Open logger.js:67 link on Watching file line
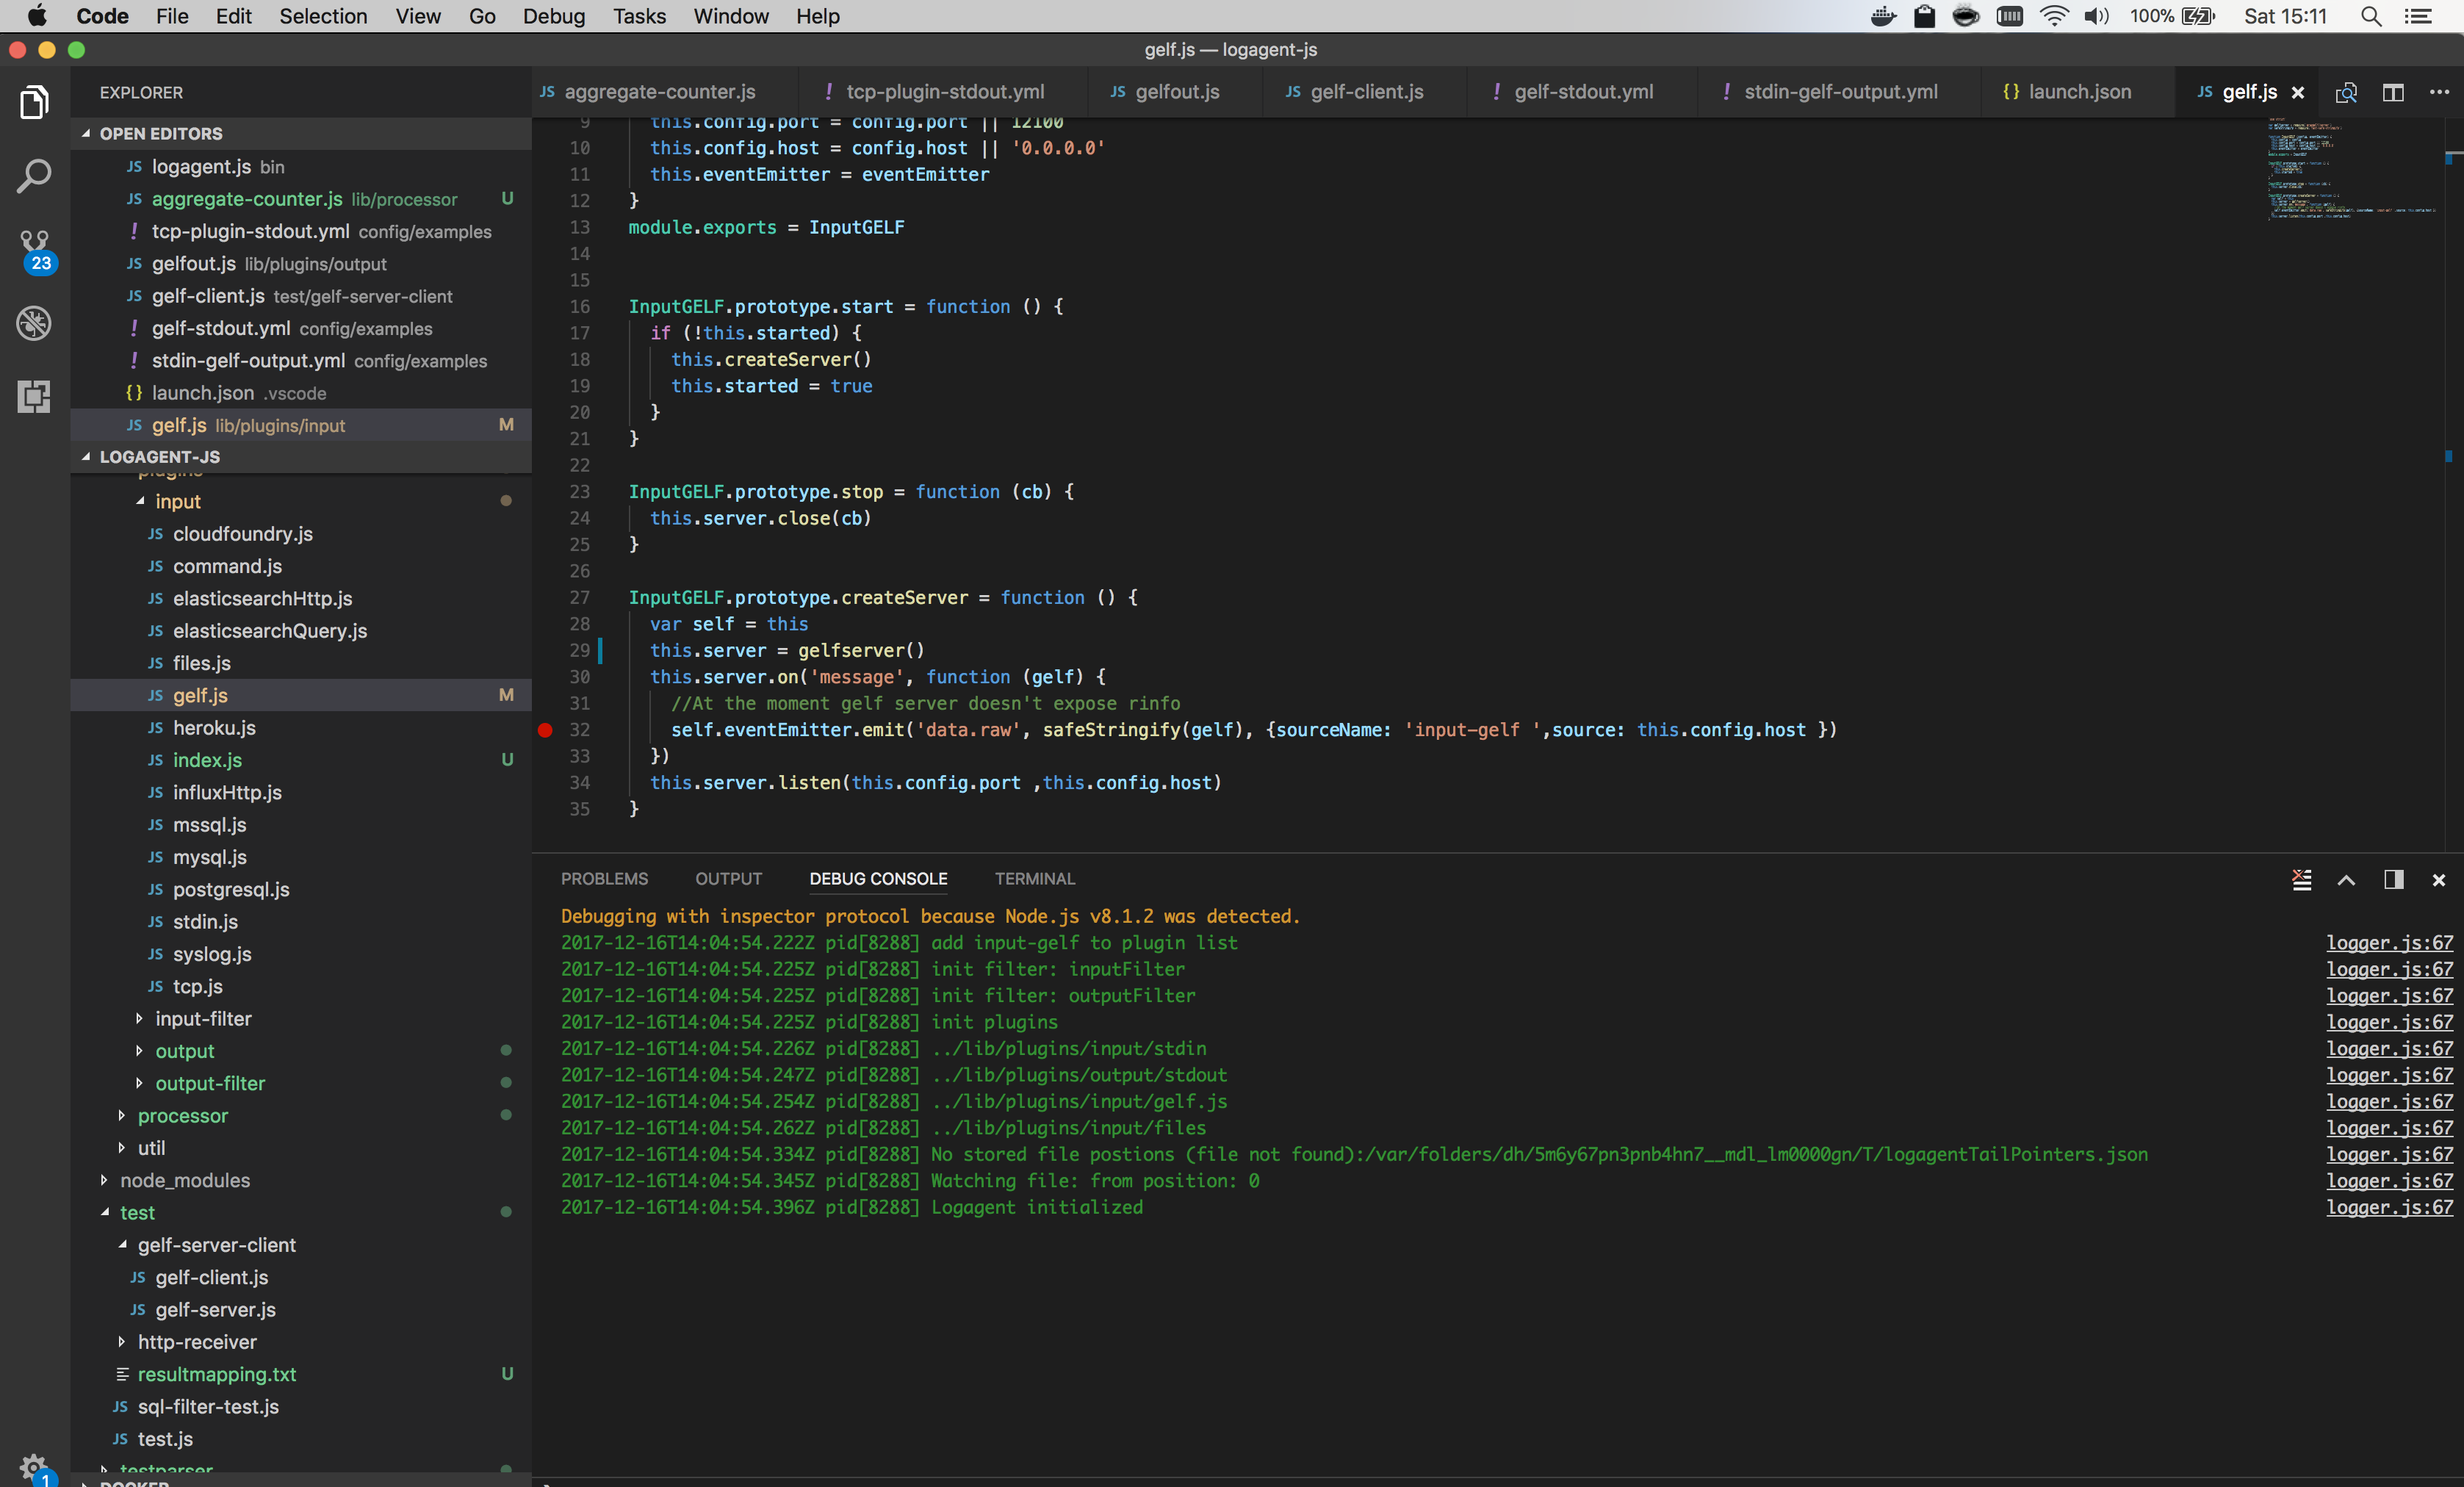The width and height of the screenshot is (2464, 1487). pyautogui.click(x=2389, y=1181)
